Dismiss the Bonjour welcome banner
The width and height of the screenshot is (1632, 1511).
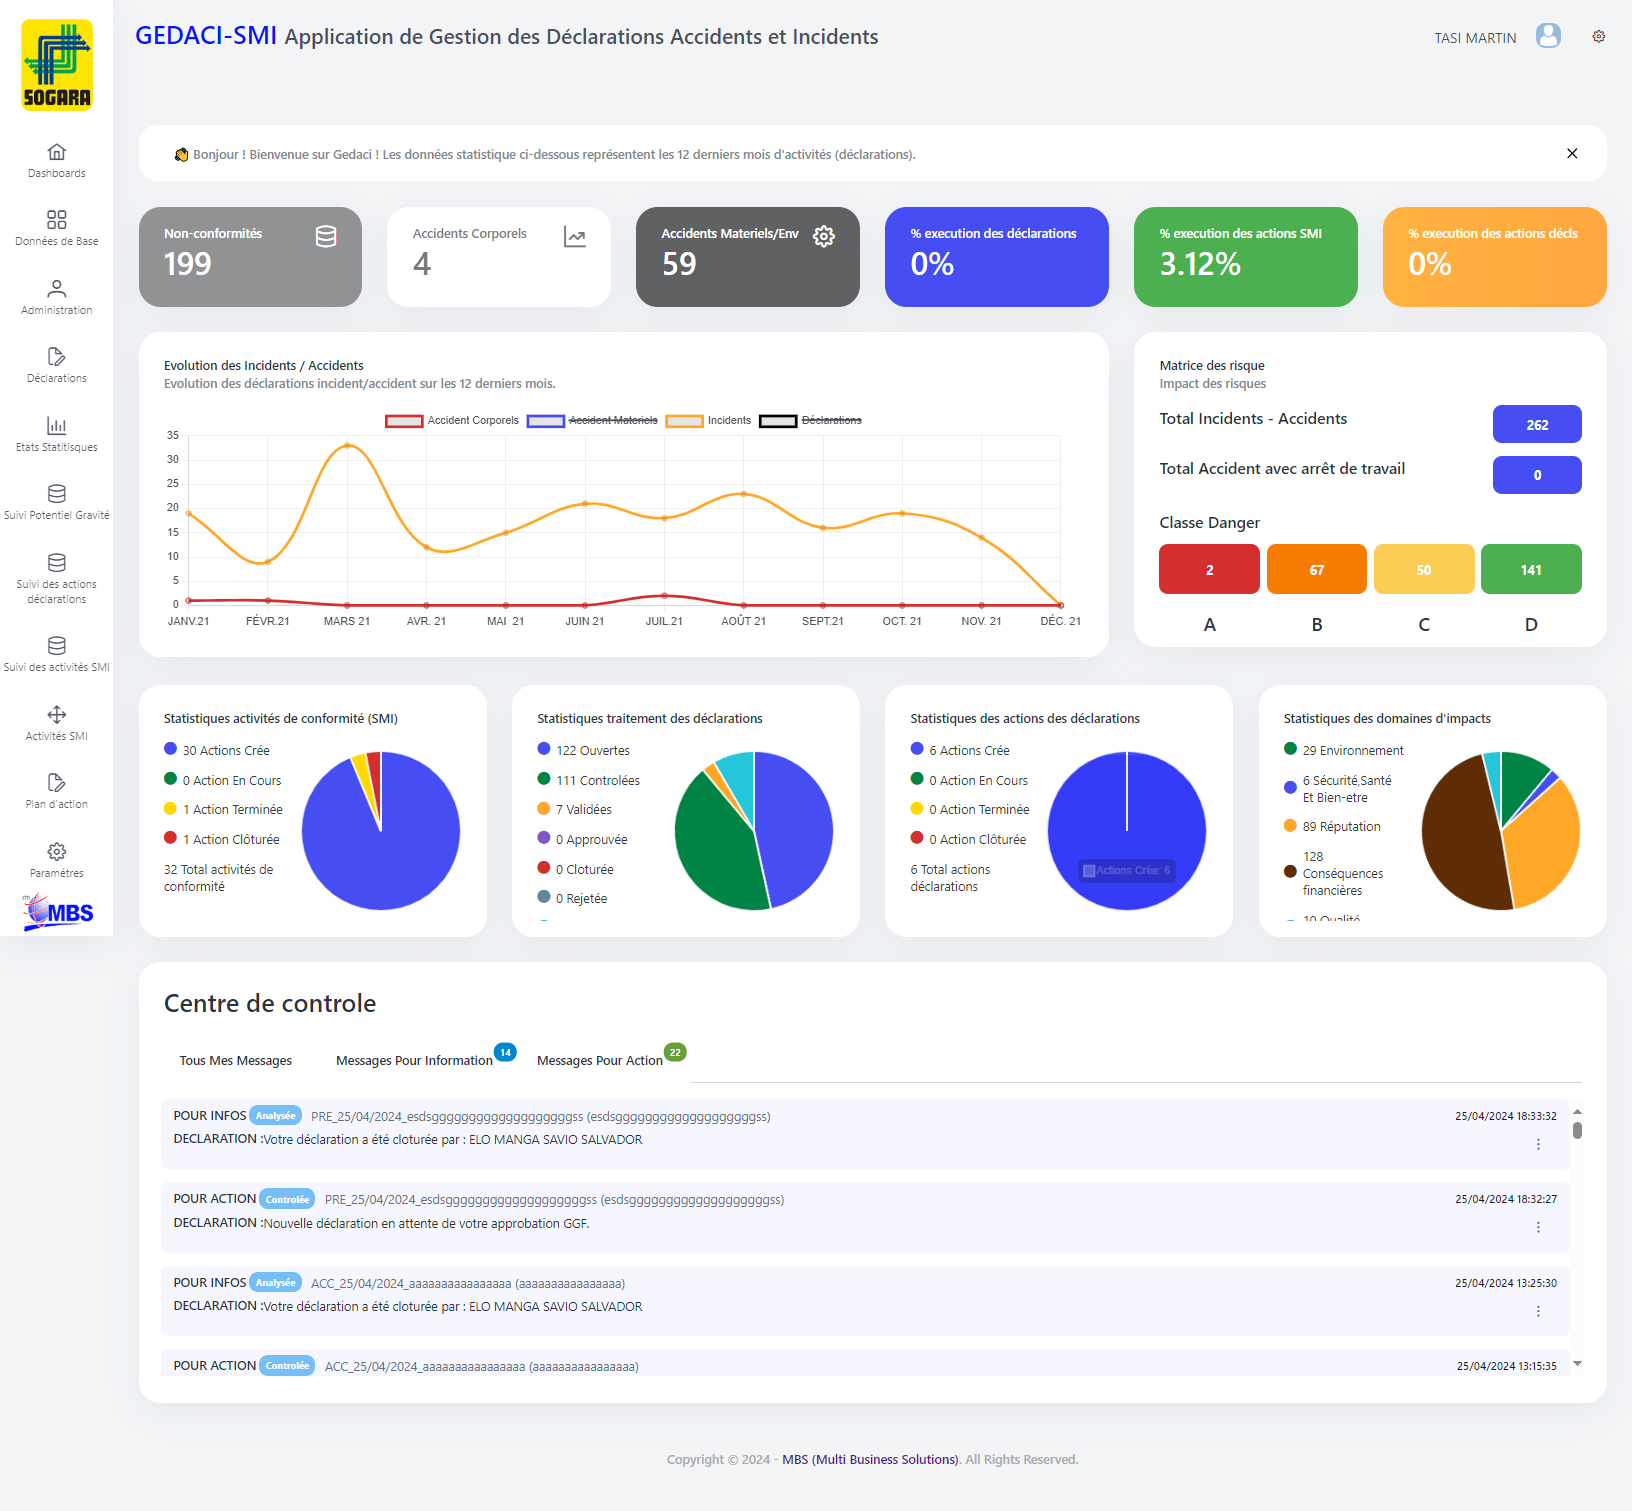1572,153
